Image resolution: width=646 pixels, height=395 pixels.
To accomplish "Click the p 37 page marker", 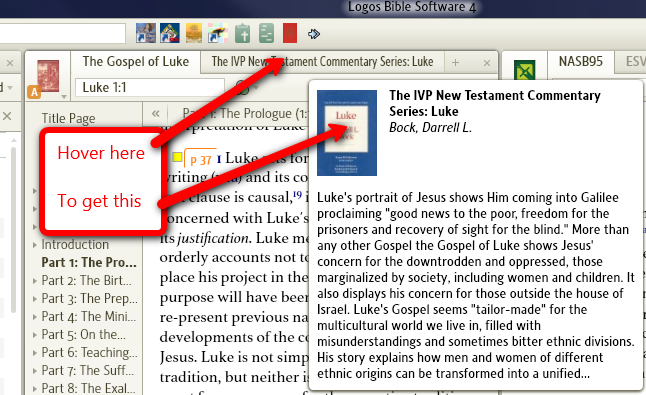I will (201, 160).
